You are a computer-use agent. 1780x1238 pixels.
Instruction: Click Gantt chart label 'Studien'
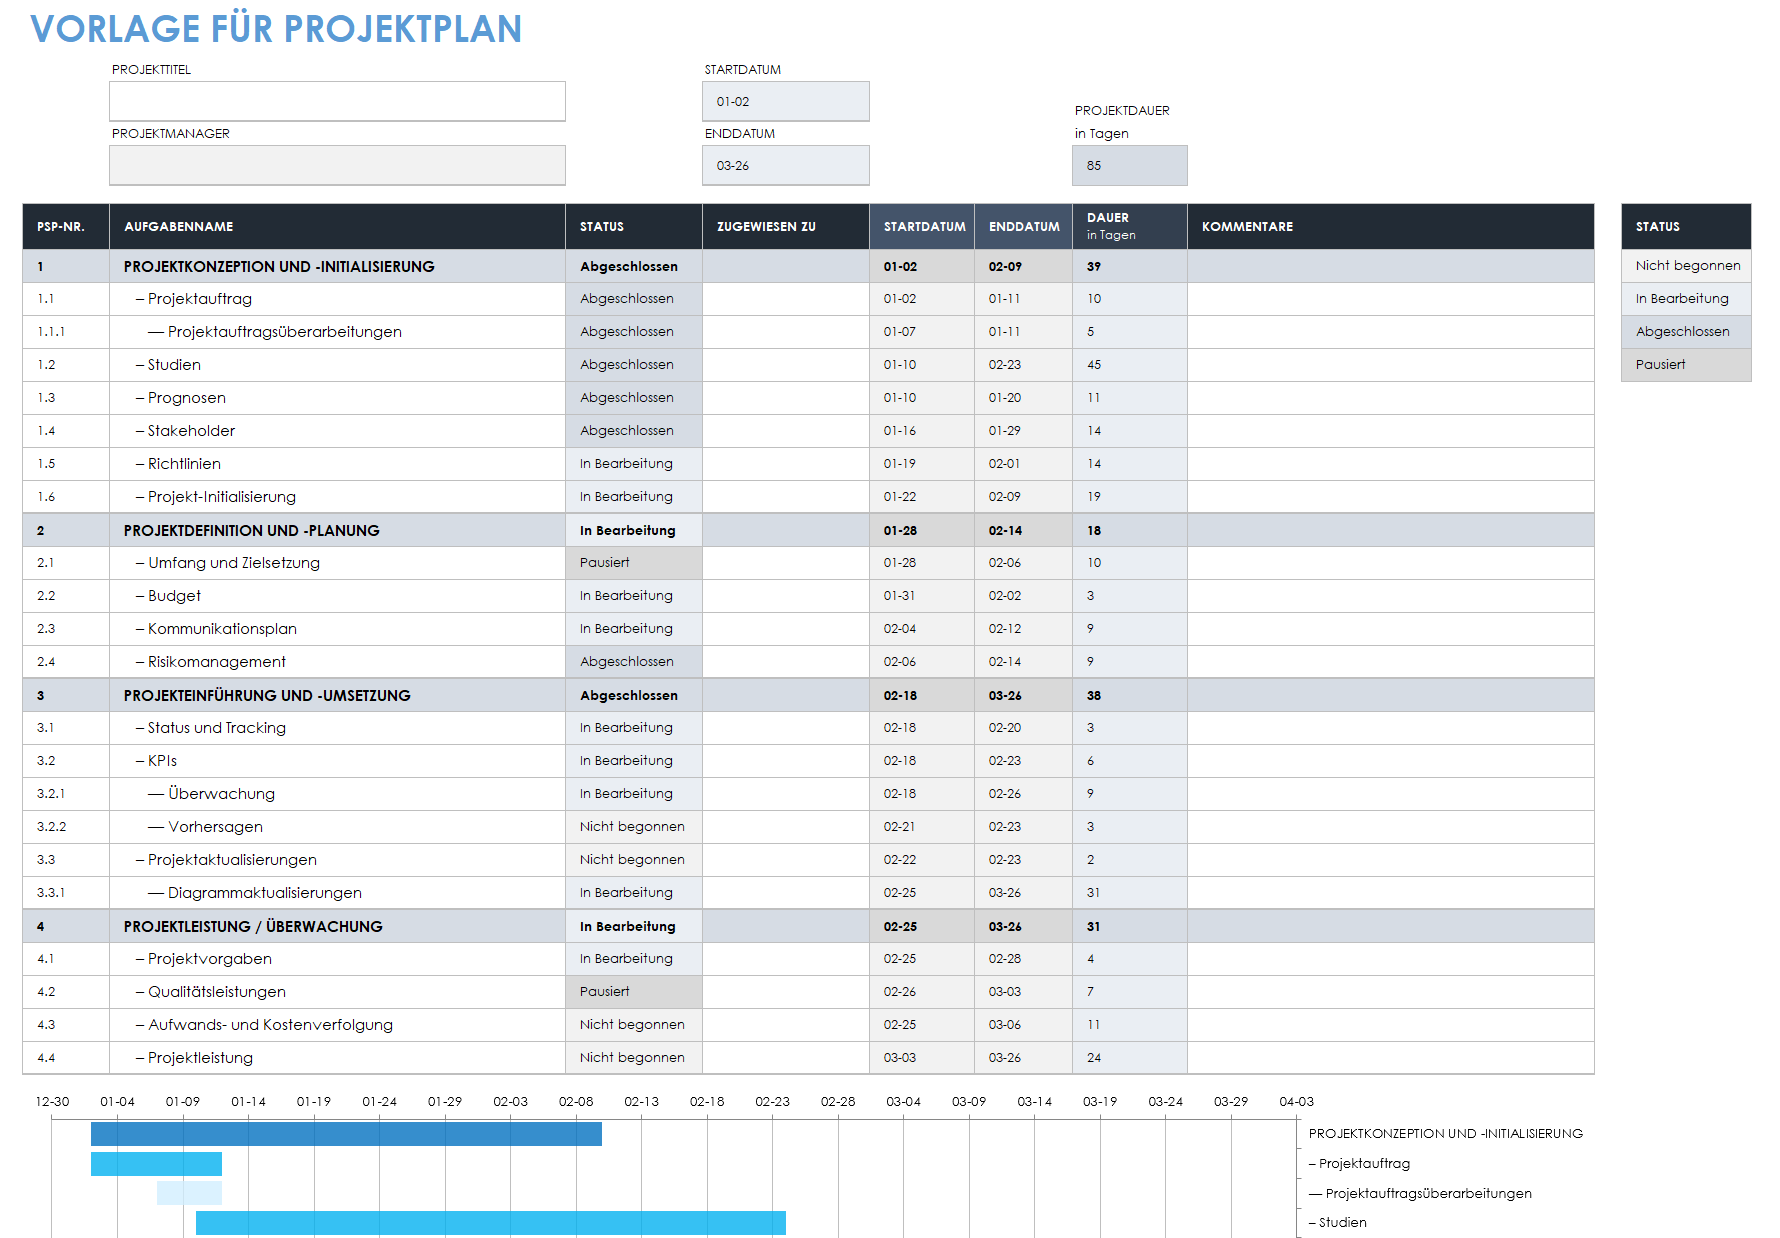click(1338, 1223)
